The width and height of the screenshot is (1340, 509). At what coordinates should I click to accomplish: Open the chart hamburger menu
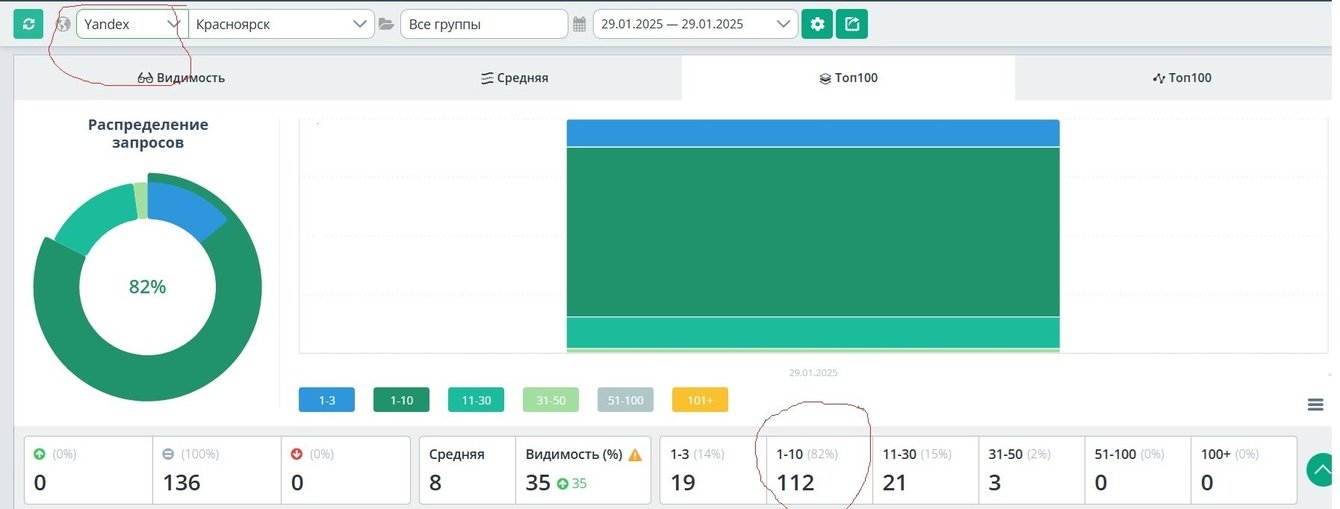coord(1316,404)
